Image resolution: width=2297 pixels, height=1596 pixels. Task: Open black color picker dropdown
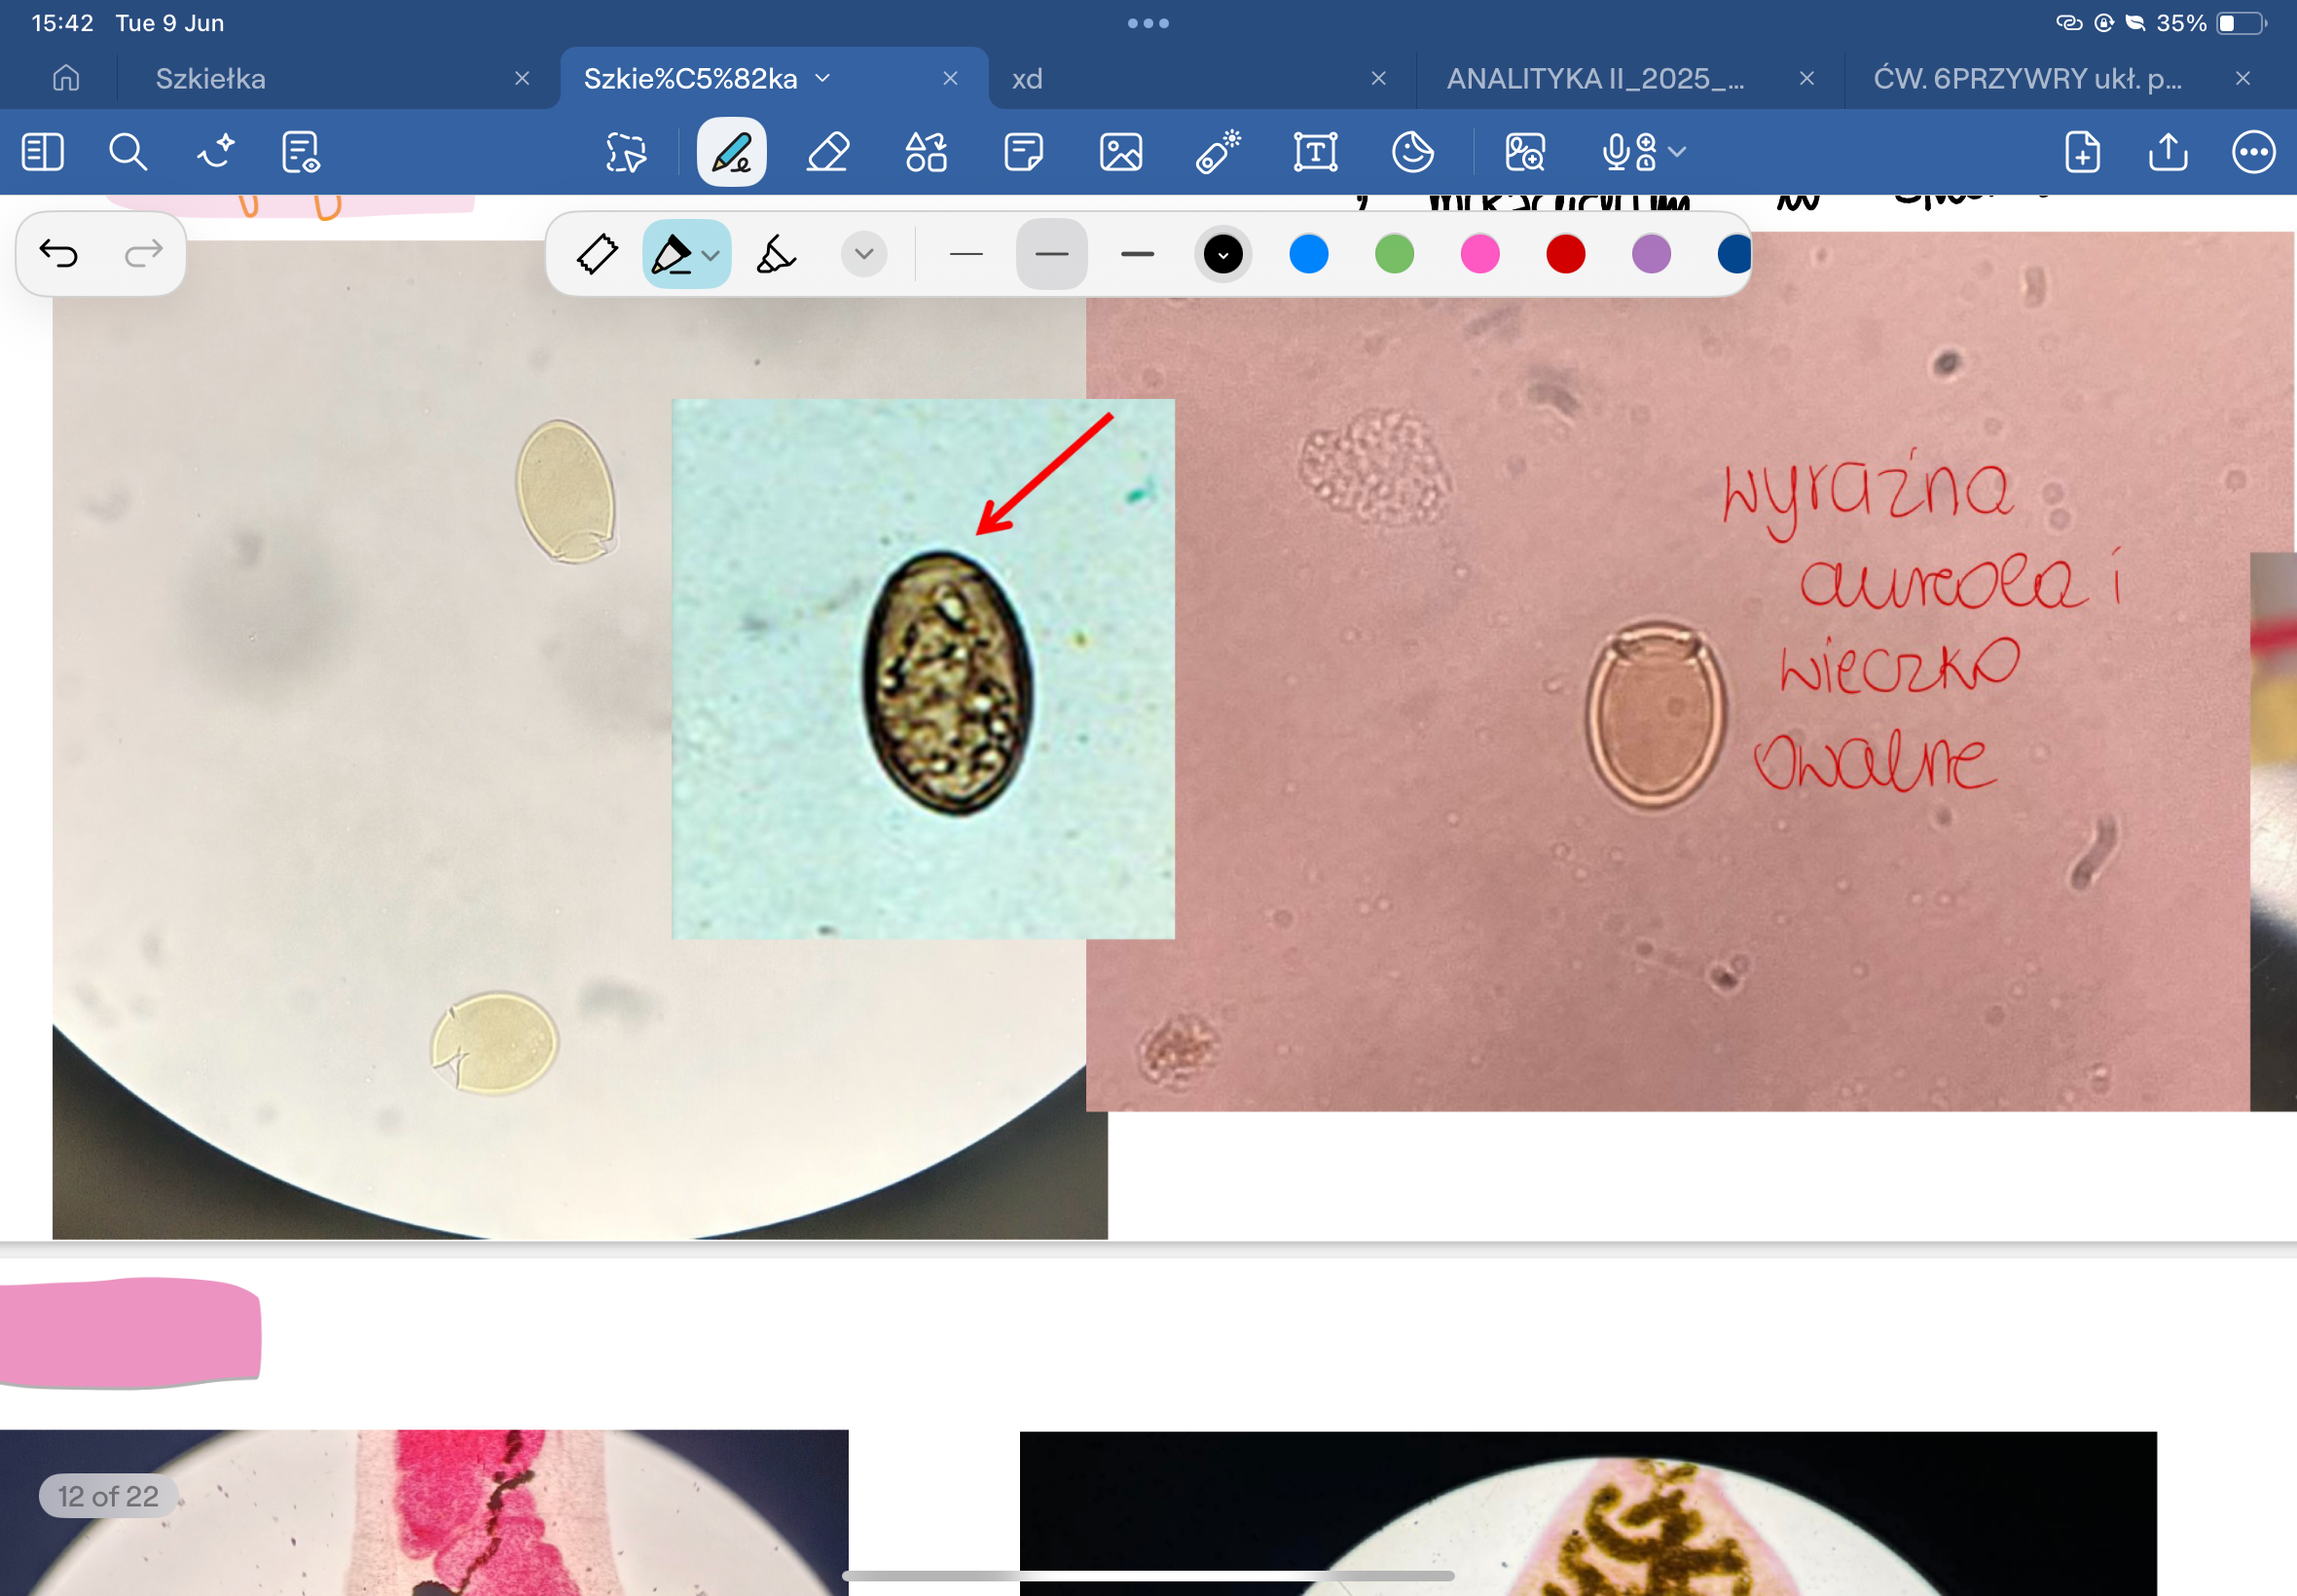point(1223,254)
